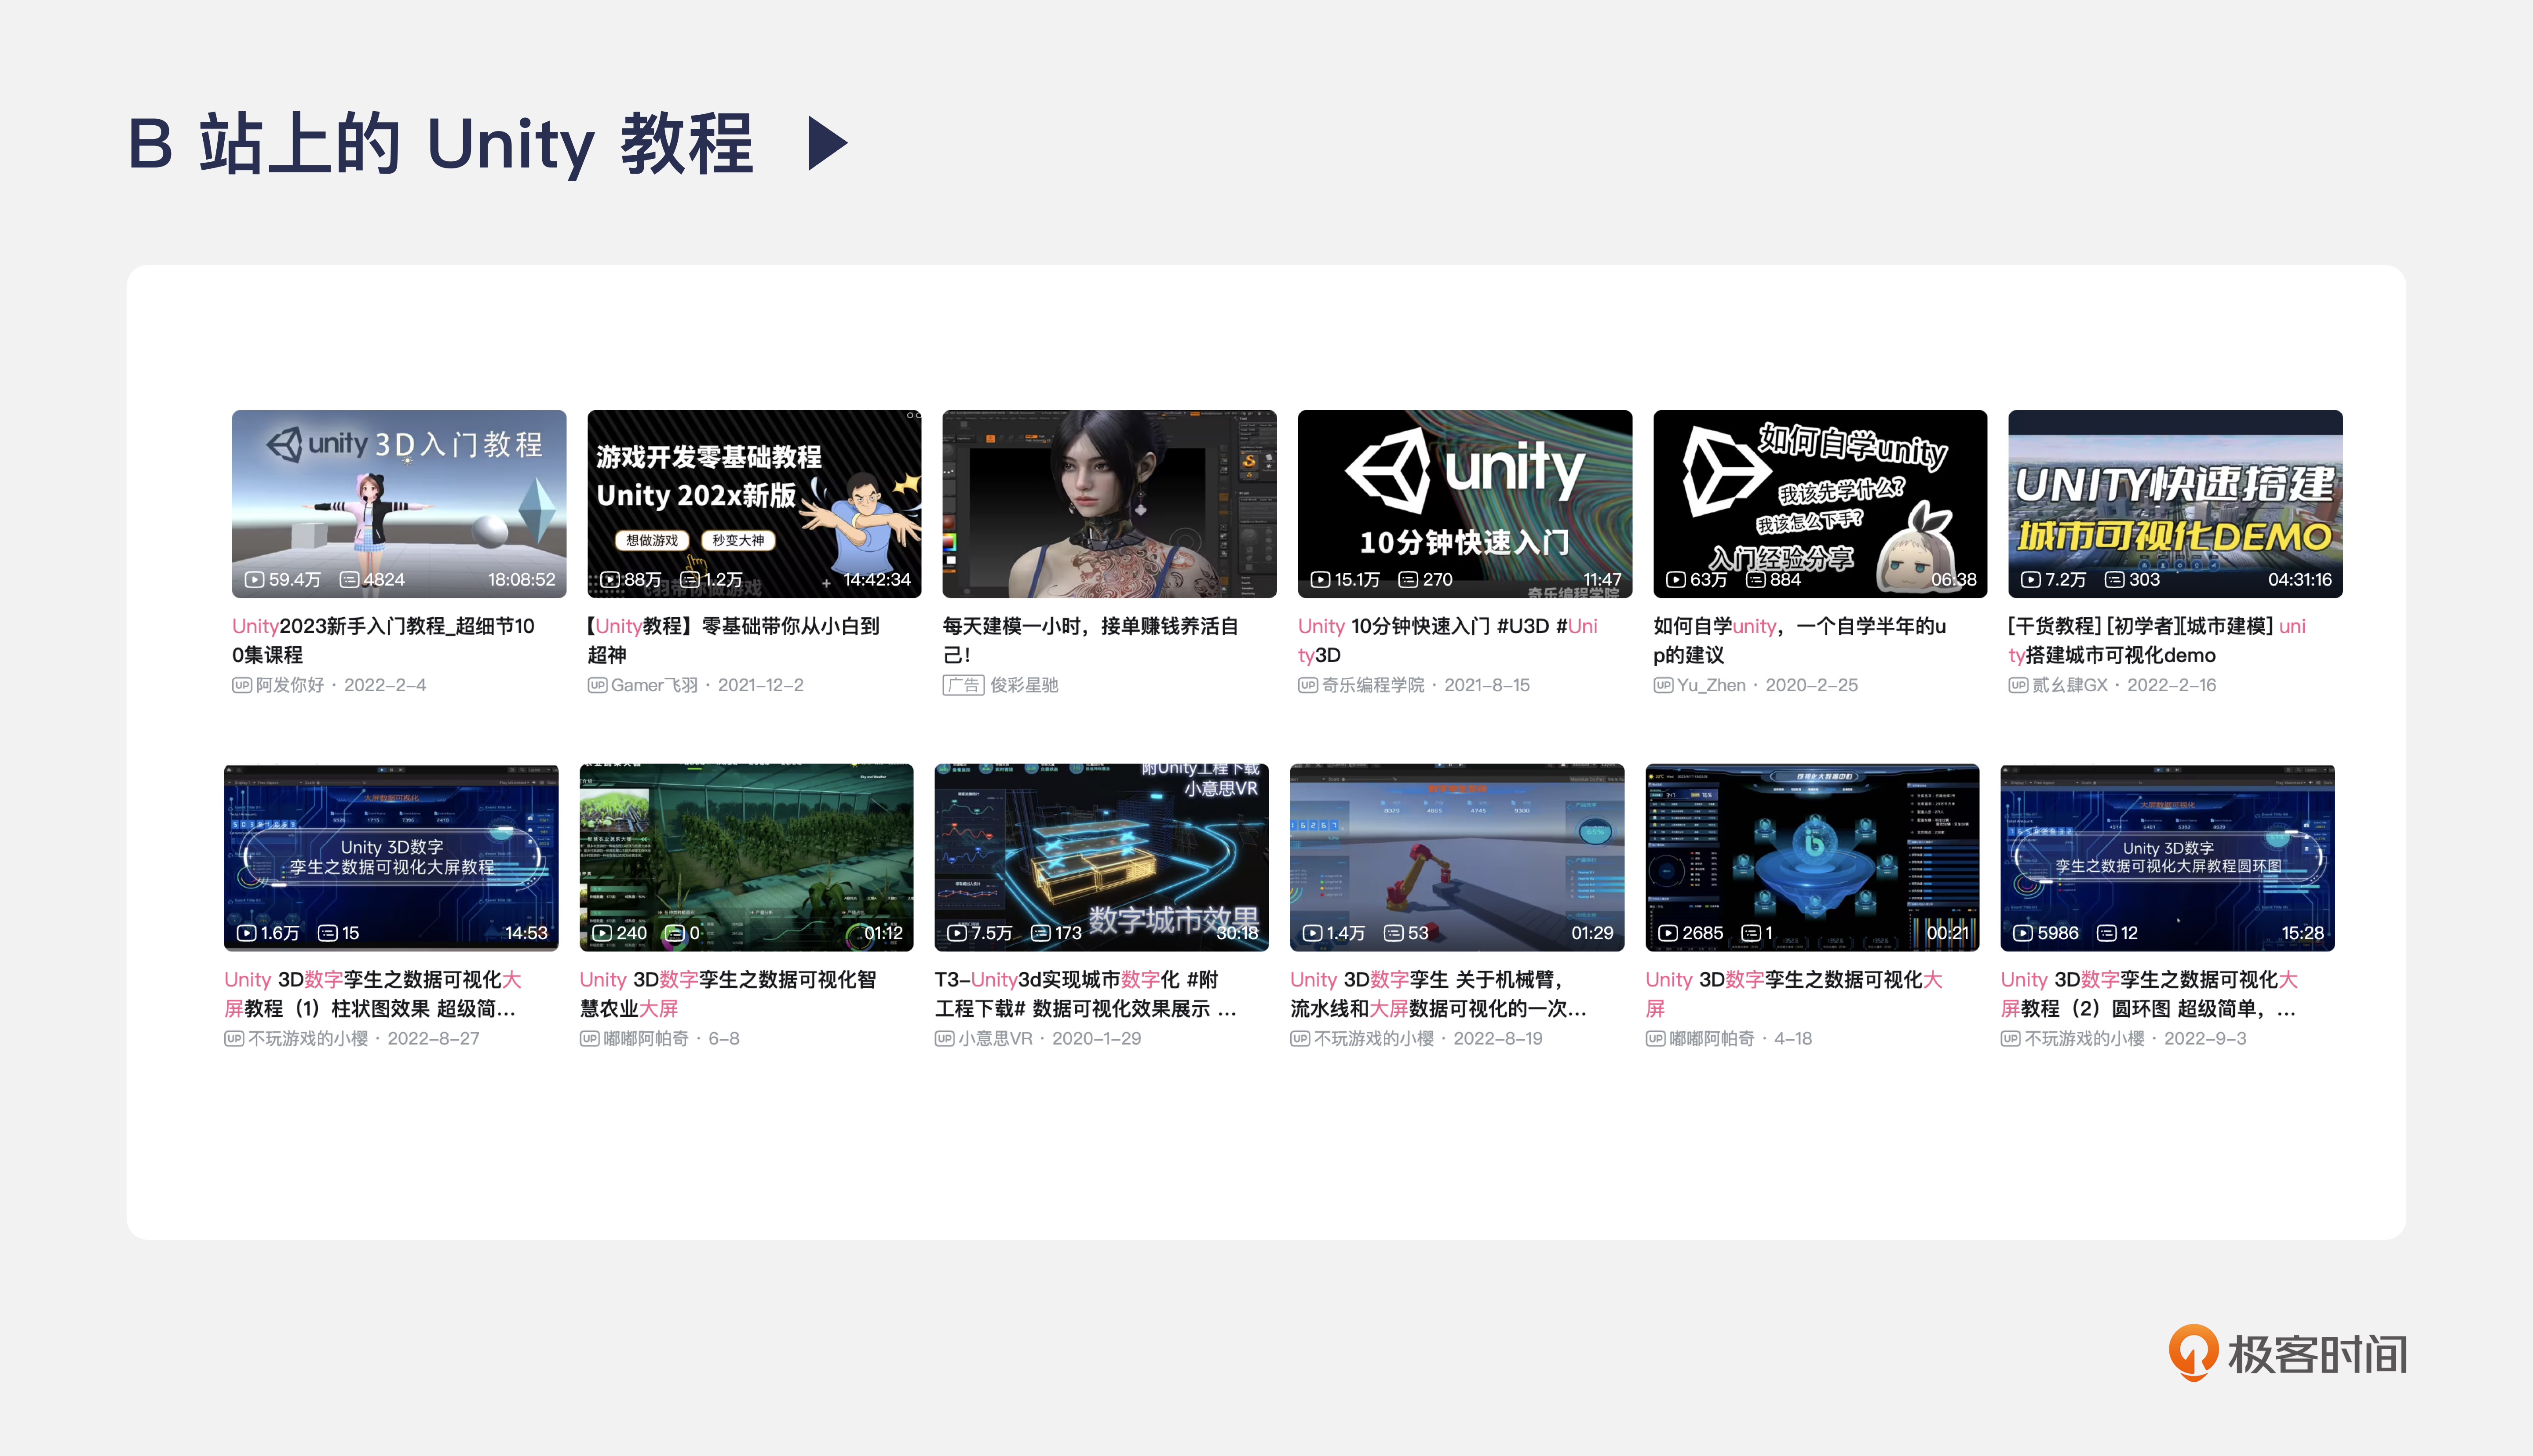Viewport: 2533px width, 1456px height.
Task: Open advertiser 俊彩星驰 link
Action: click(1024, 685)
